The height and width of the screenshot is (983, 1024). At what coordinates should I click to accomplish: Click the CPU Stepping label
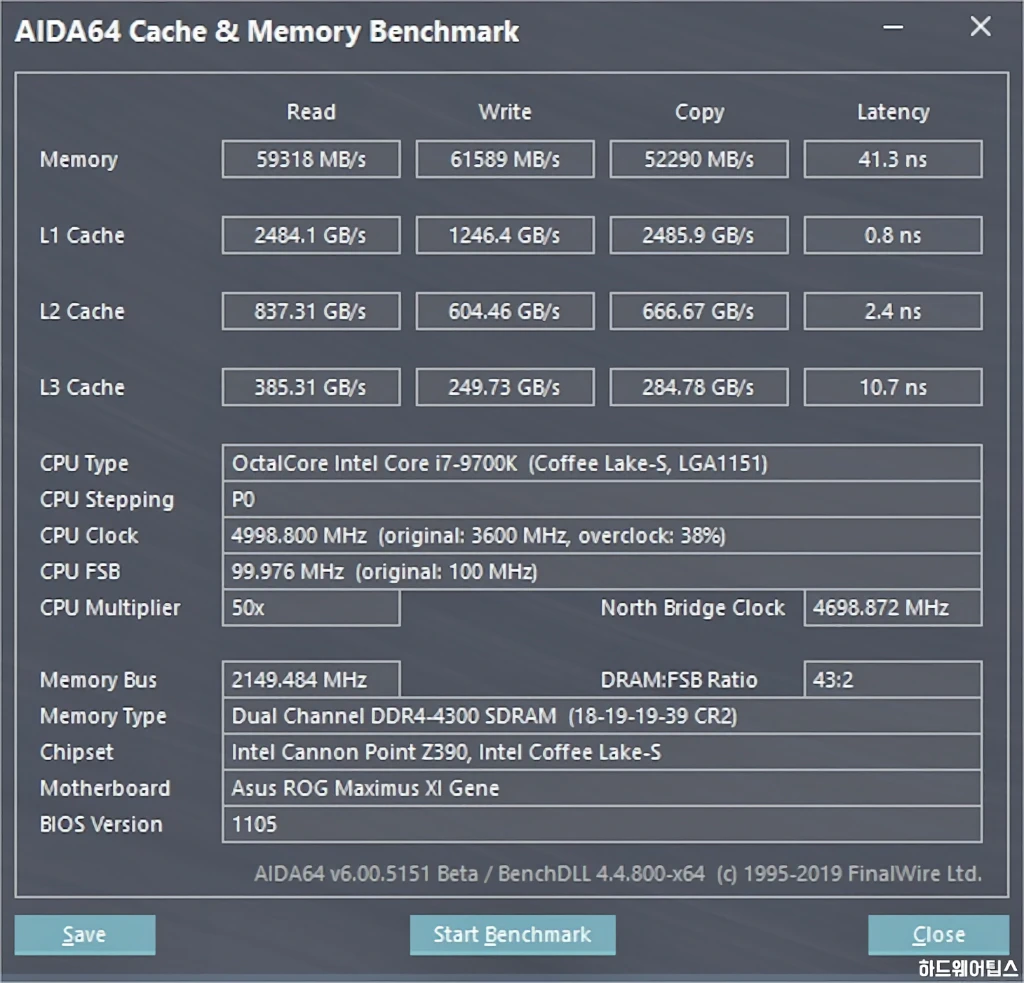click(107, 500)
